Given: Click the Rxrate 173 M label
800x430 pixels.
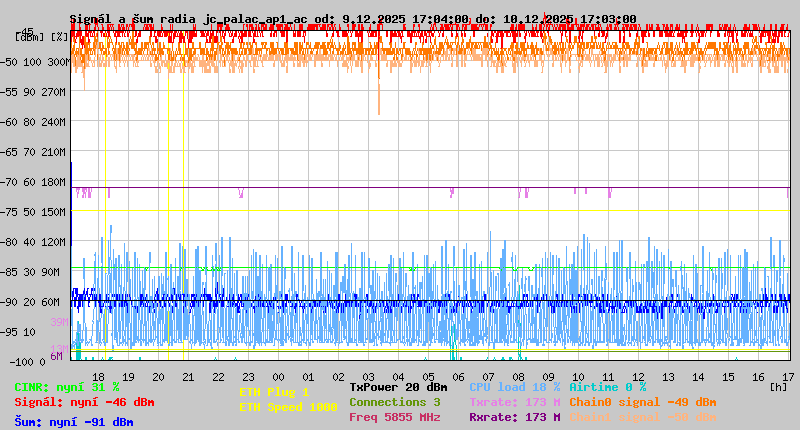Looking at the screenshot, I should click(515, 417).
